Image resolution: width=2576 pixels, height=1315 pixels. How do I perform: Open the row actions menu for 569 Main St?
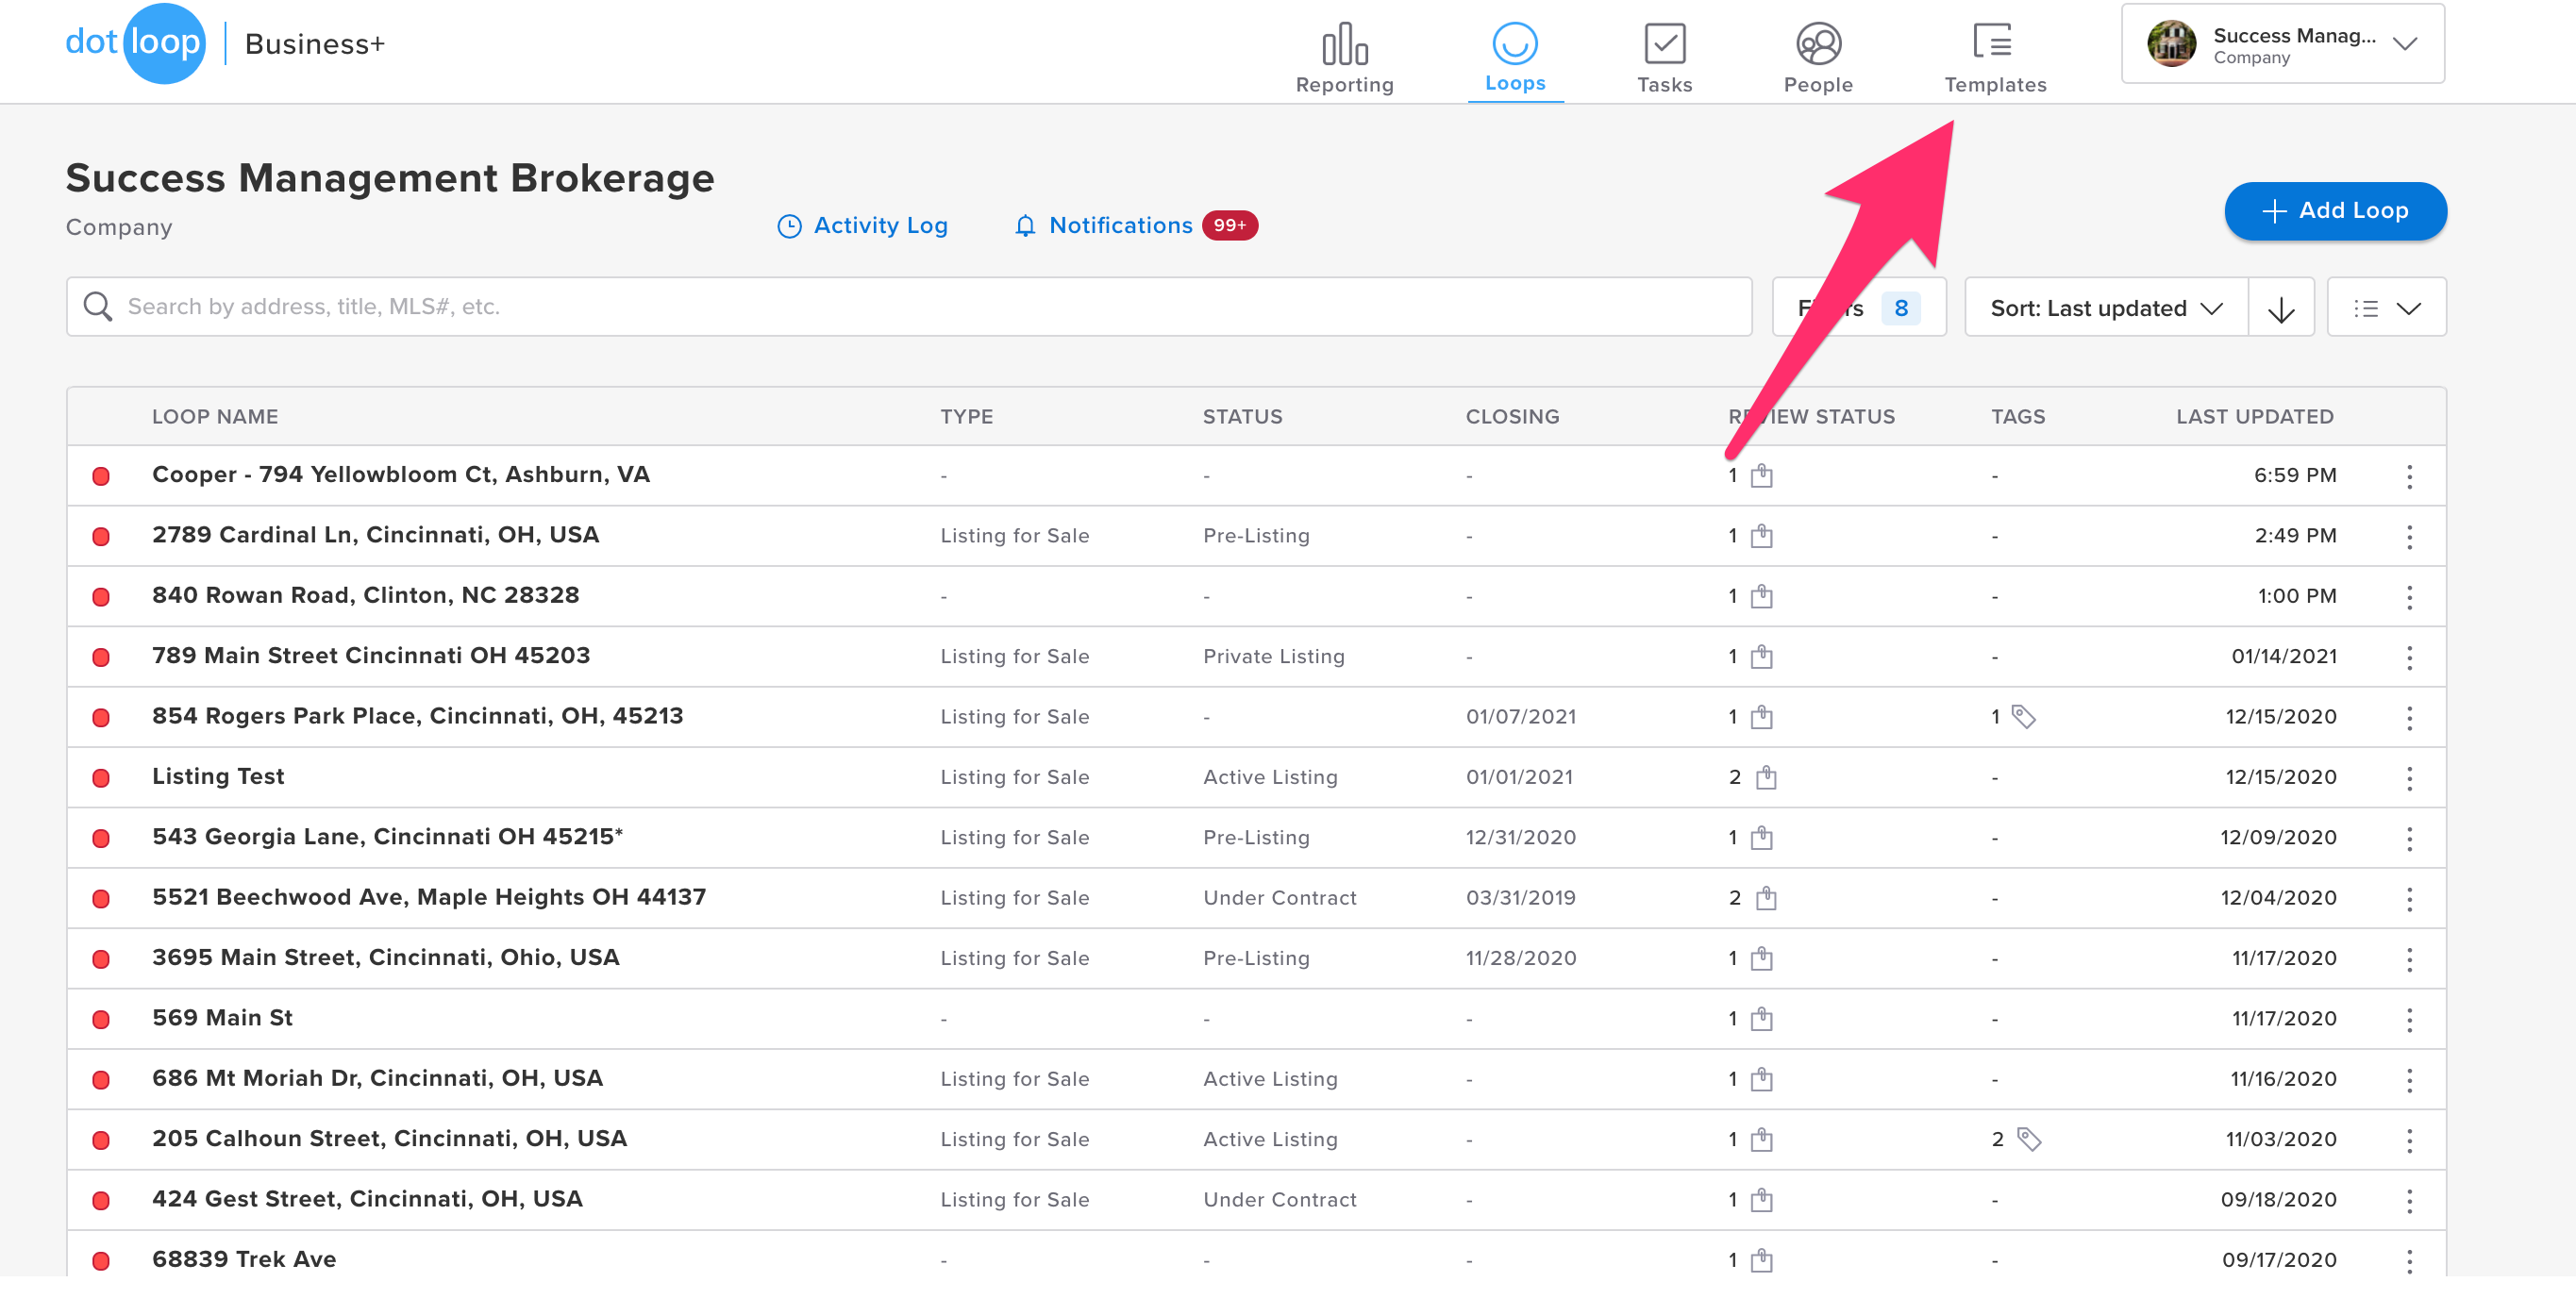(2410, 1019)
